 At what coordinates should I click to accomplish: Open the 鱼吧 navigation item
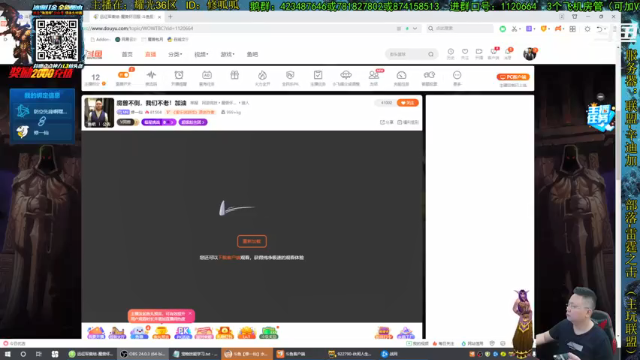(252, 54)
